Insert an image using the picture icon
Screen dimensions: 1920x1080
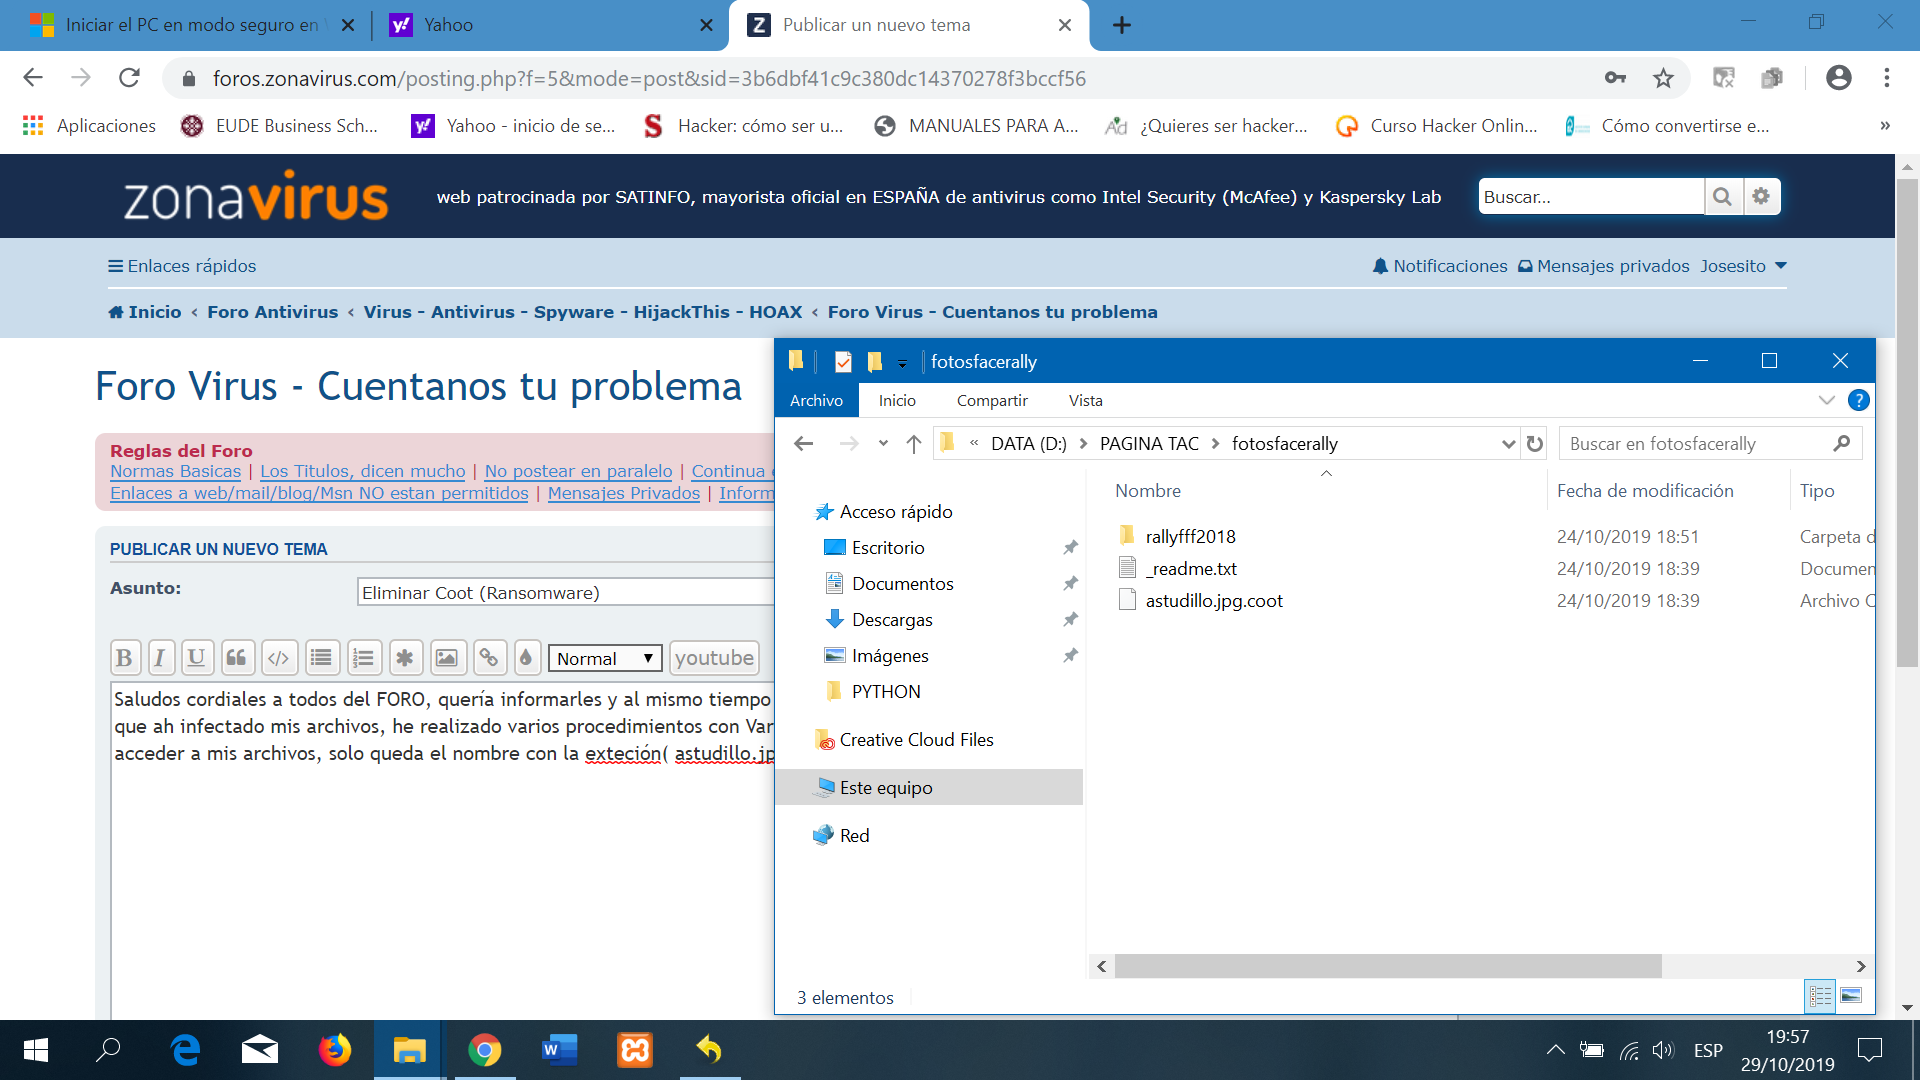pyautogui.click(x=446, y=658)
